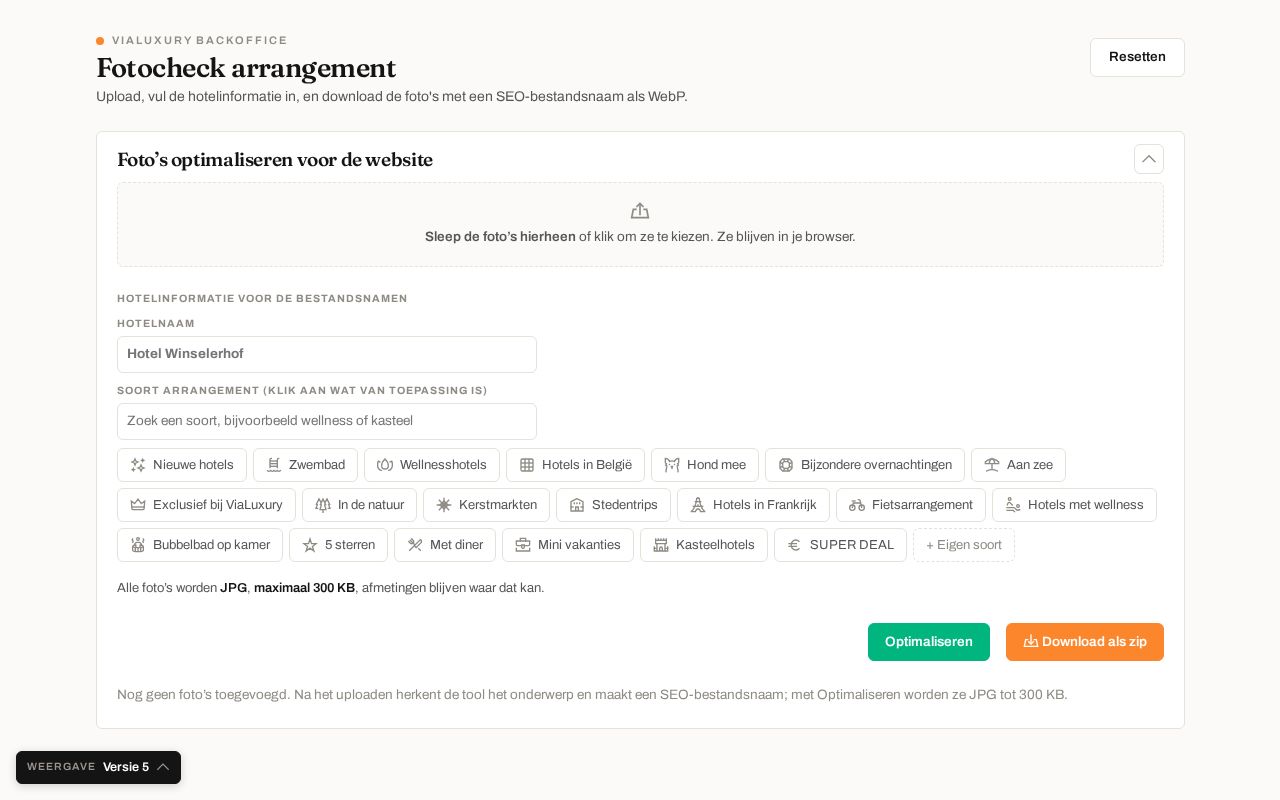Screen dimensions: 1280x800
Task: Collapse the Foto's optimaliseren panel with chevron
Action: point(1149,159)
